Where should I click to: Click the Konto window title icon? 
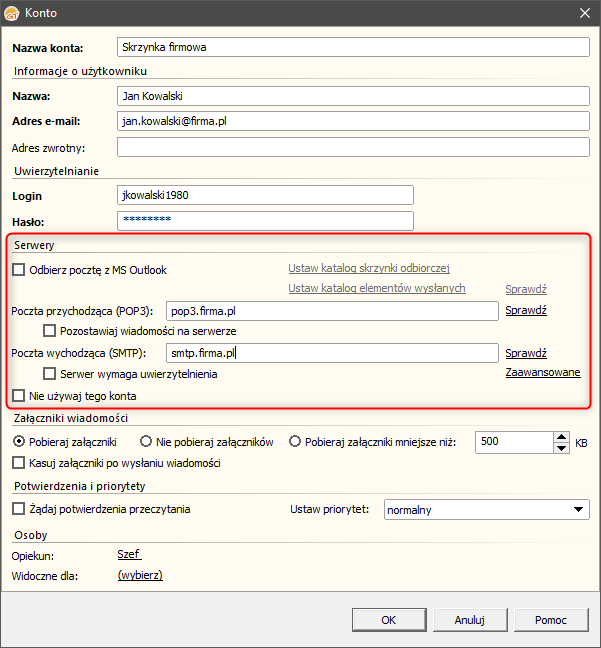tap(11, 13)
